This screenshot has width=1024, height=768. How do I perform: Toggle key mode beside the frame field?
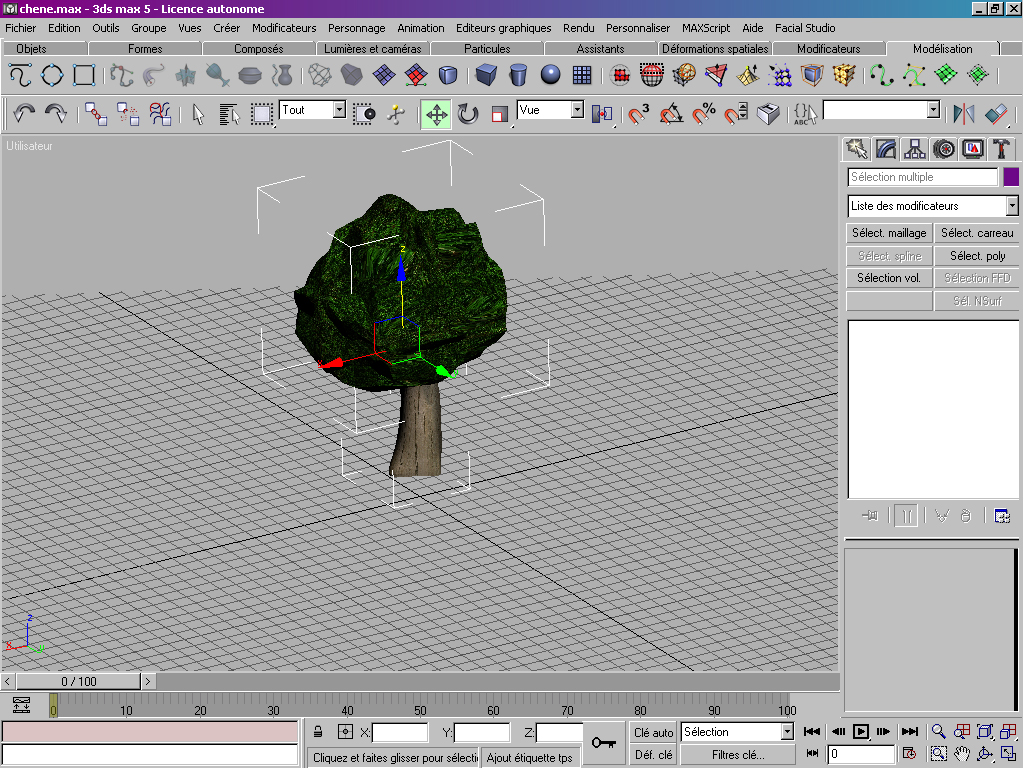812,754
